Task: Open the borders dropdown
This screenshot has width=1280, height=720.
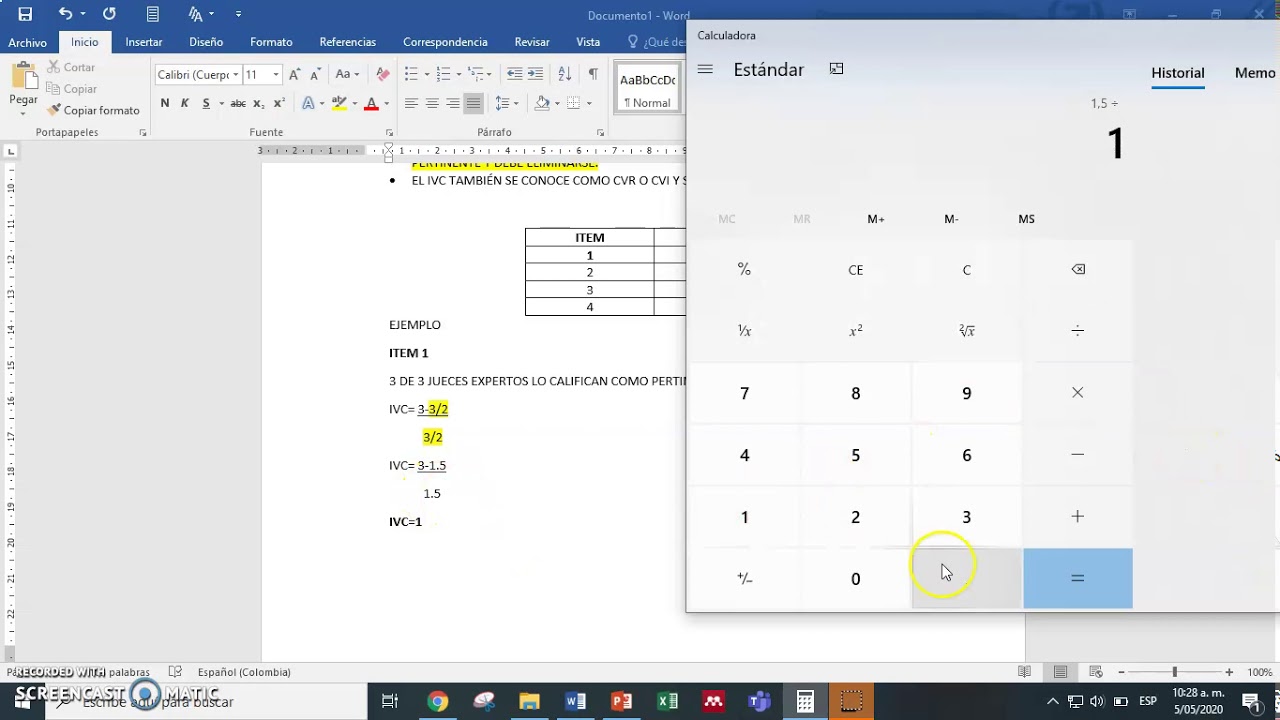Action: tap(589, 103)
